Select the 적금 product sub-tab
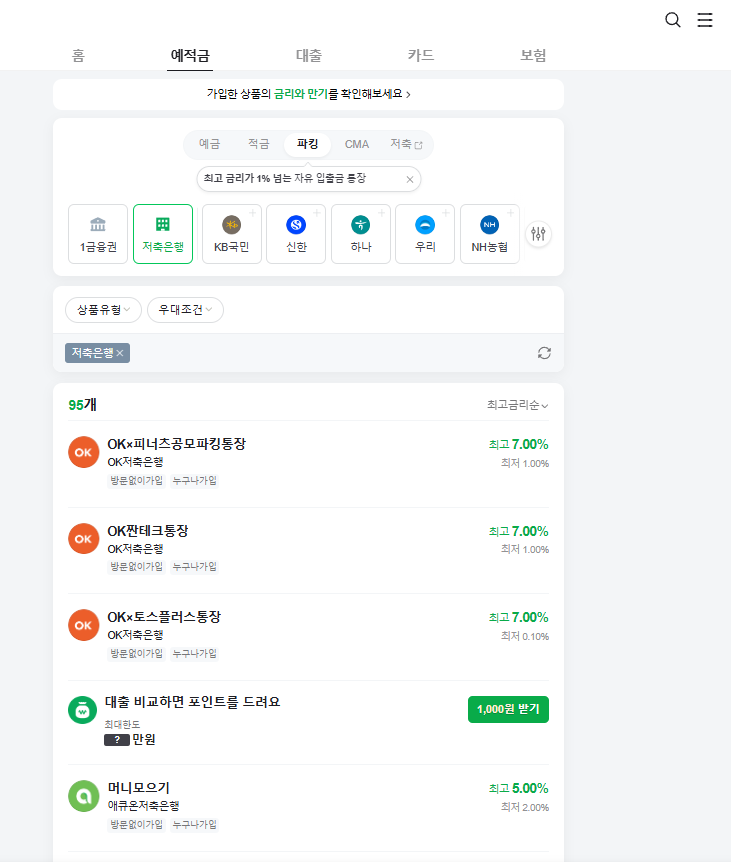This screenshot has height=862, width=731. (x=258, y=144)
